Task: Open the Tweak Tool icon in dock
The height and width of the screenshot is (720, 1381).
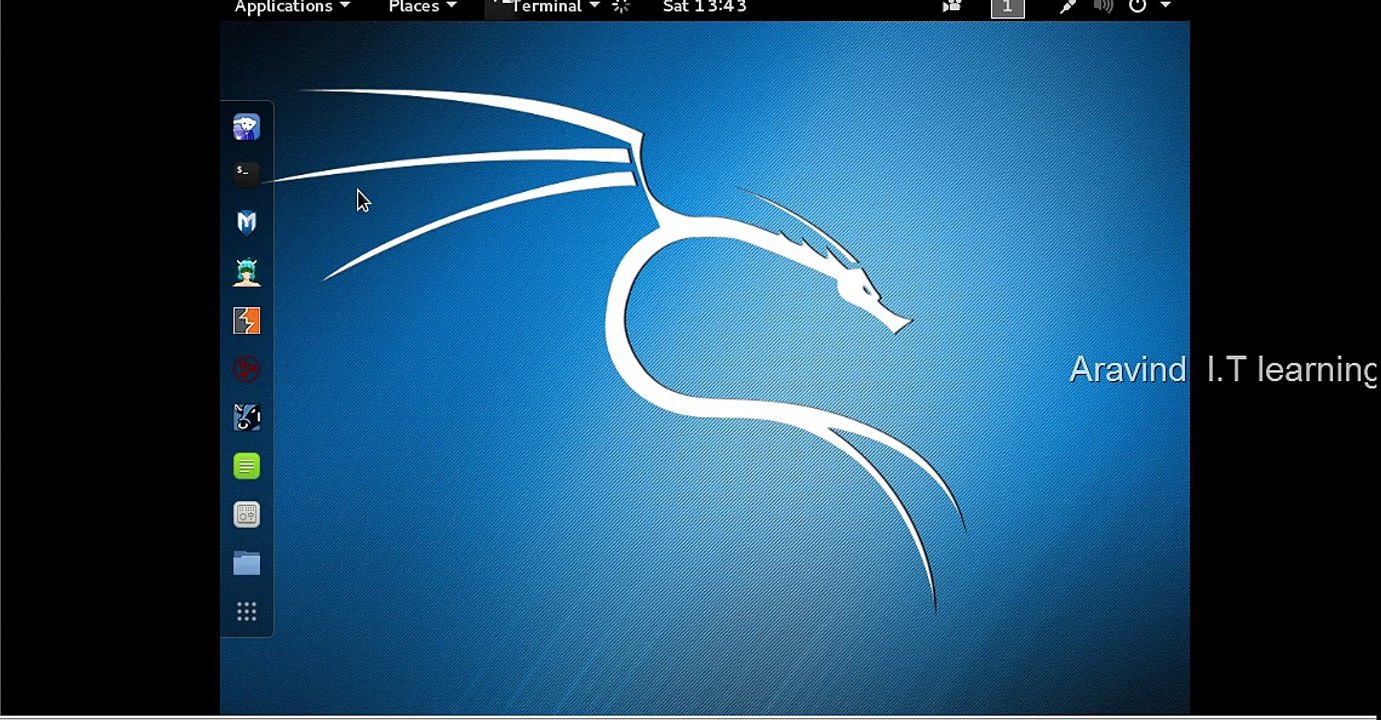Action: click(x=246, y=515)
